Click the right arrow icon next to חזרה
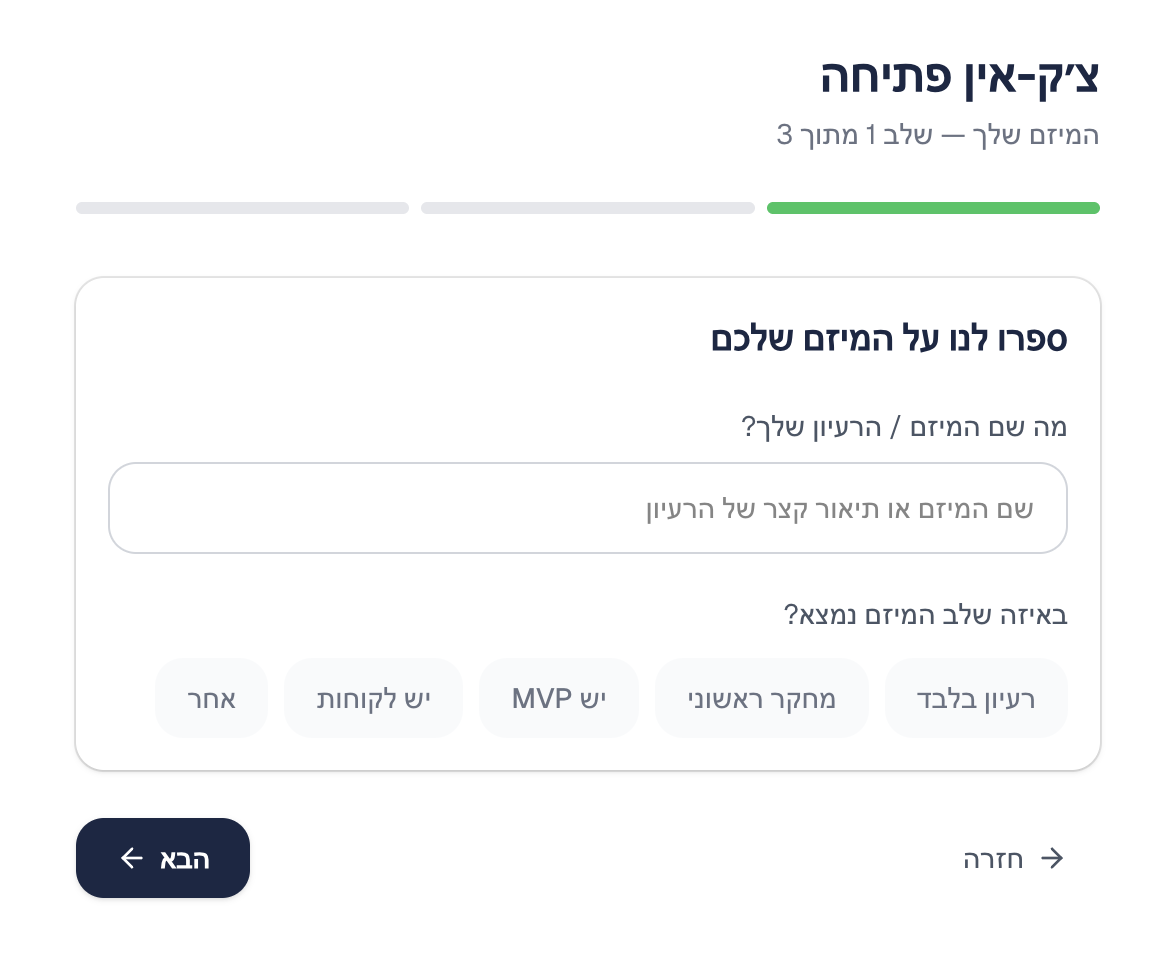1162x954 pixels. coord(1052,858)
